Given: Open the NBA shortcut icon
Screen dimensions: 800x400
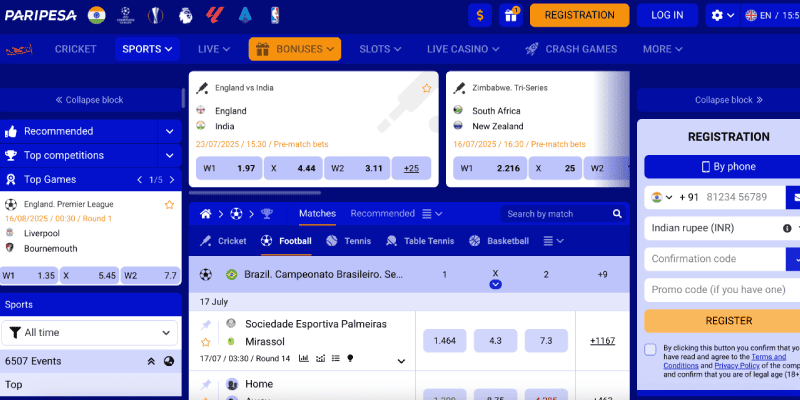Looking at the screenshot, I should click(276, 15).
